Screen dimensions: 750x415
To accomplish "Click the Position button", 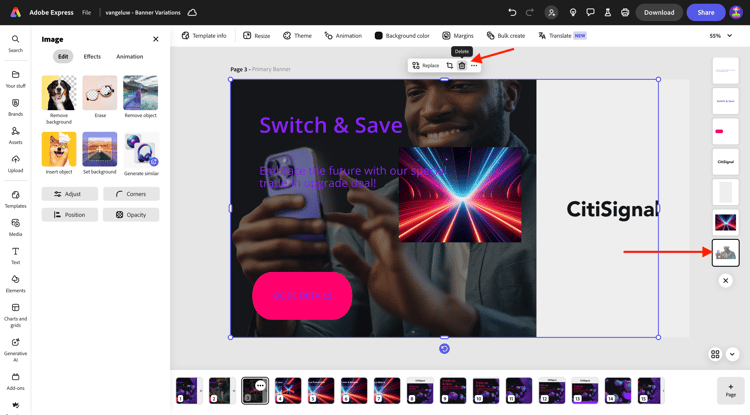I will point(70,215).
